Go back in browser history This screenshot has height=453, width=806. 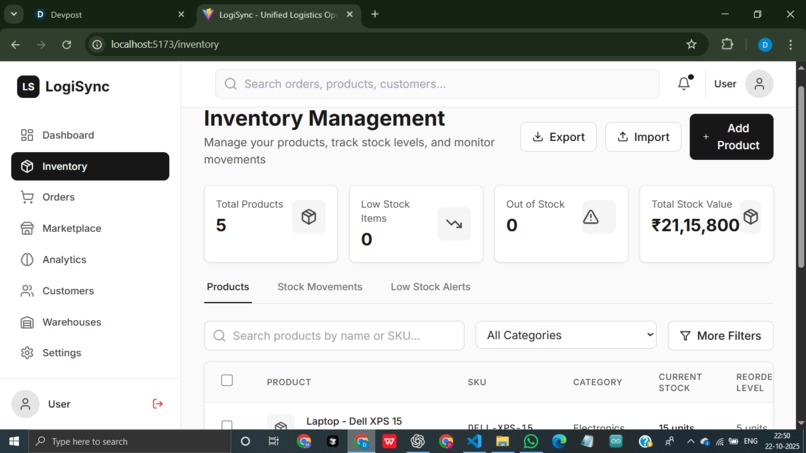(15, 45)
